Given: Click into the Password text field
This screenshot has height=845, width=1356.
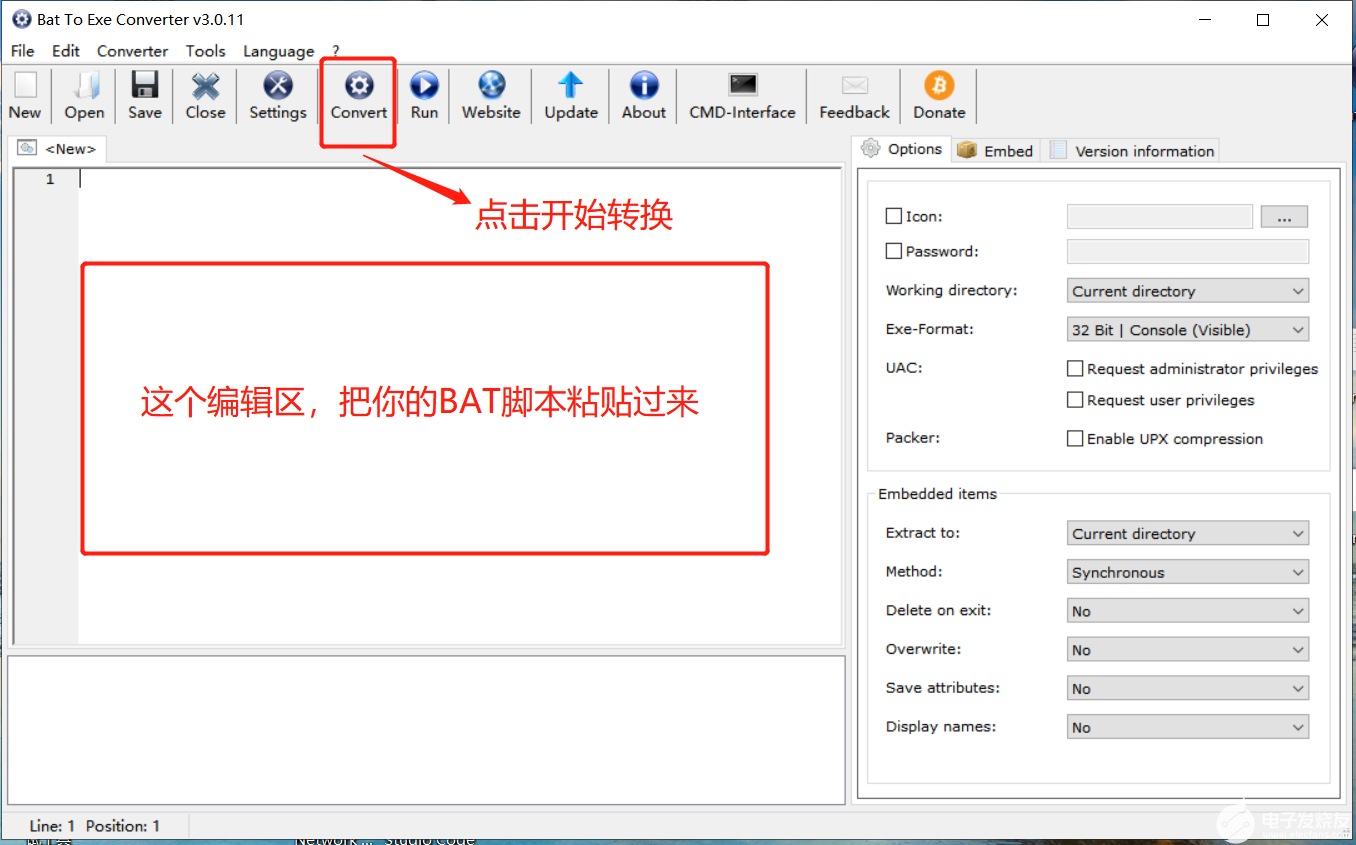Looking at the screenshot, I should (x=1188, y=251).
